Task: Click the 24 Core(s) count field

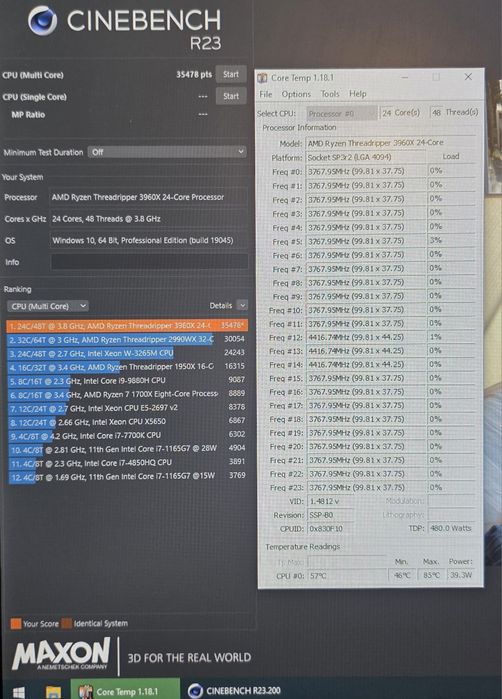Action: pyautogui.click(x=401, y=113)
